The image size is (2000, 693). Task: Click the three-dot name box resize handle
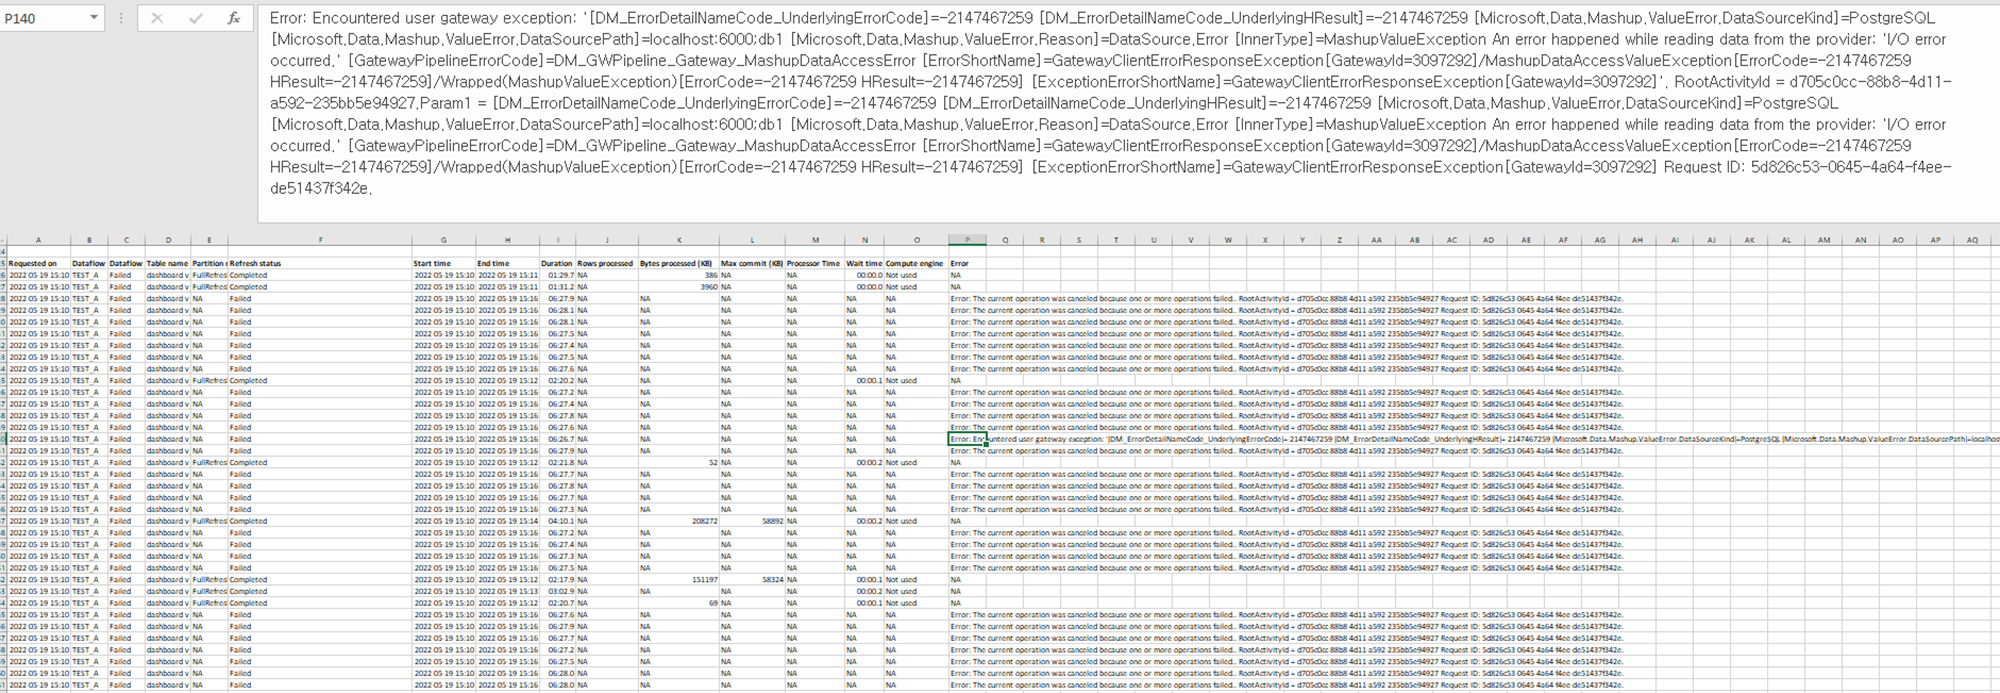pyautogui.click(x=121, y=18)
